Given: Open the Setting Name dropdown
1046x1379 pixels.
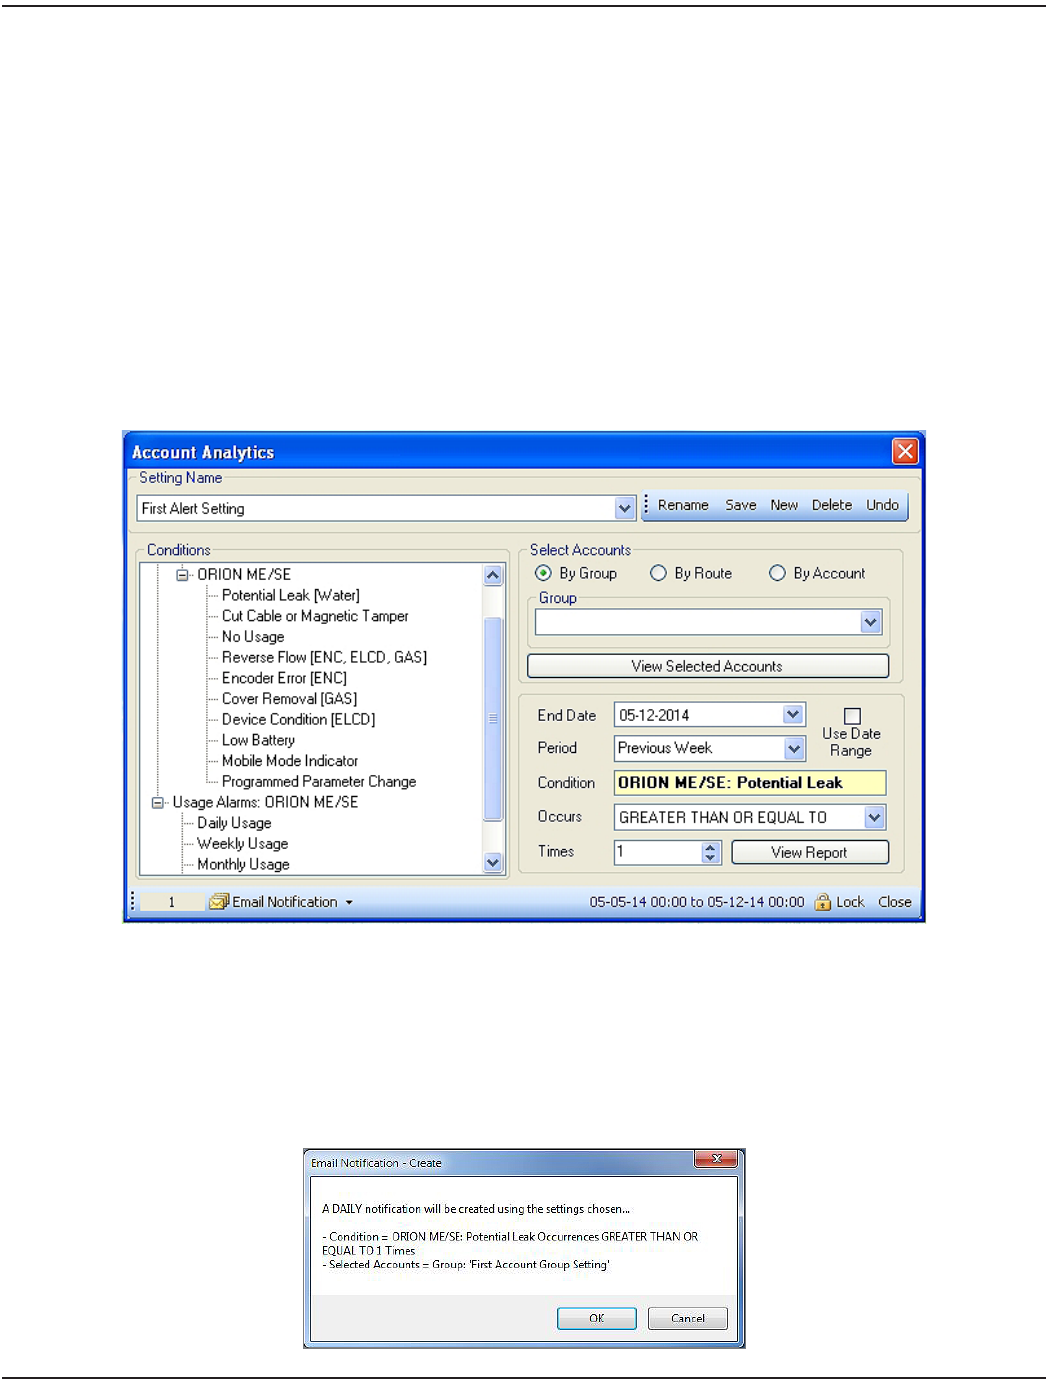Looking at the screenshot, I should click(625, 508).
